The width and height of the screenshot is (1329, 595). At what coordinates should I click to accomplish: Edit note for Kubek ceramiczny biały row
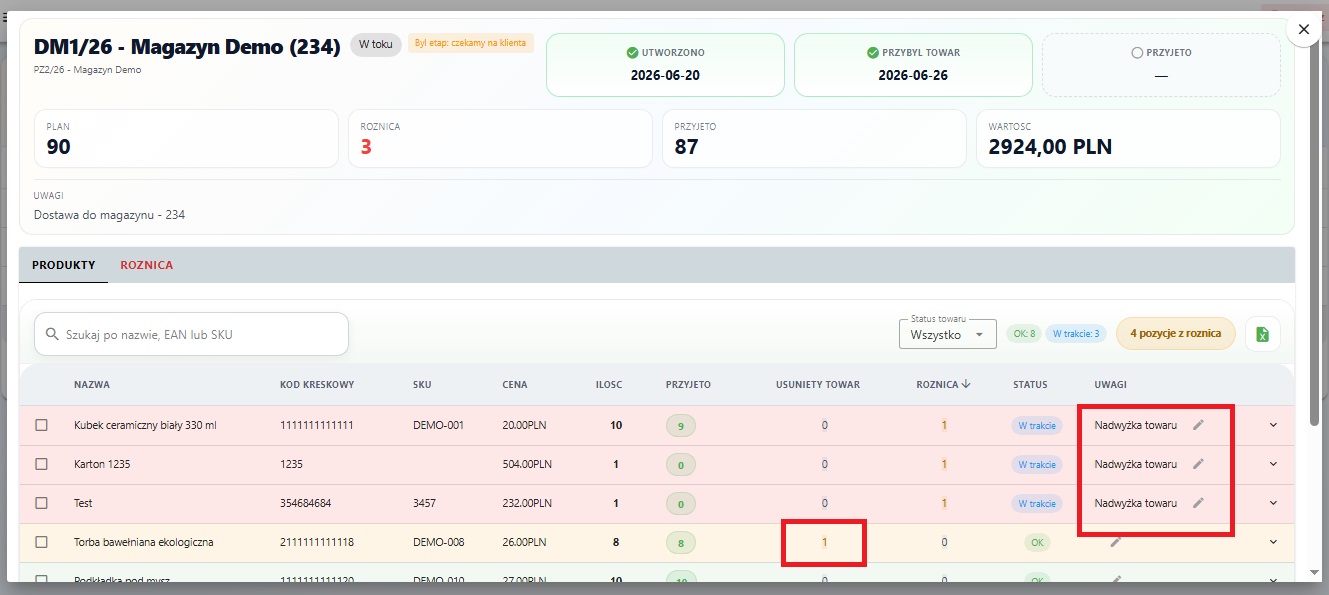click(x=1198, y=425)
